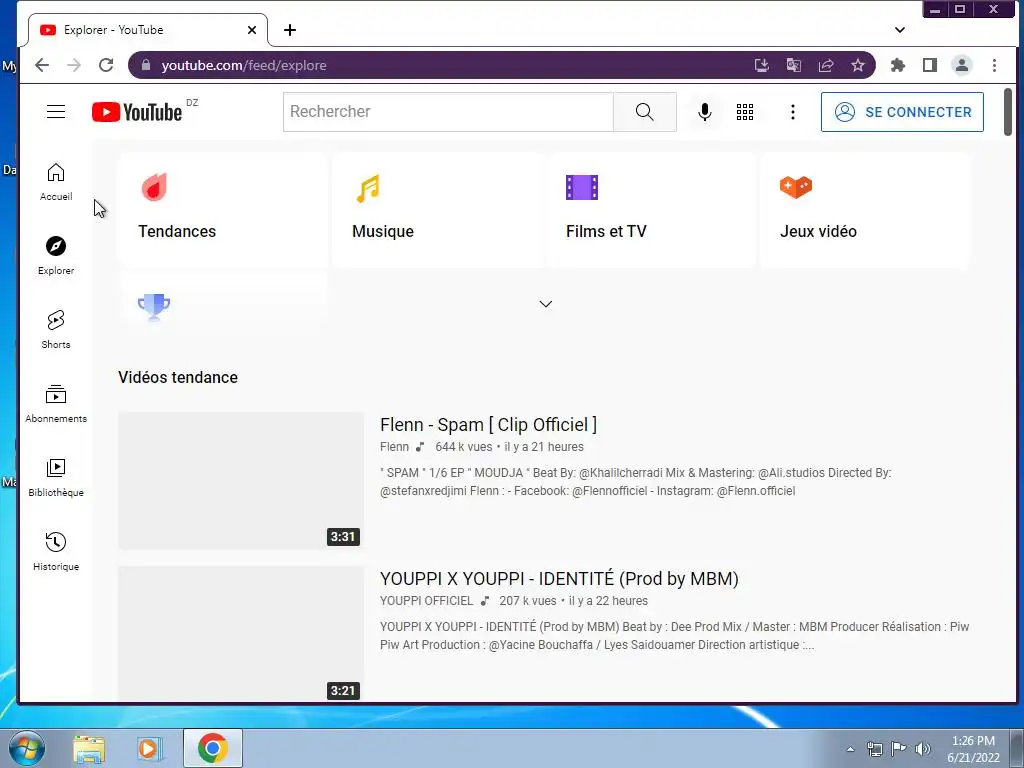The width and height of the screenshot is (1024, 768).
Task: Open the YouTube apps grid icon
Action: pos(745,112)
